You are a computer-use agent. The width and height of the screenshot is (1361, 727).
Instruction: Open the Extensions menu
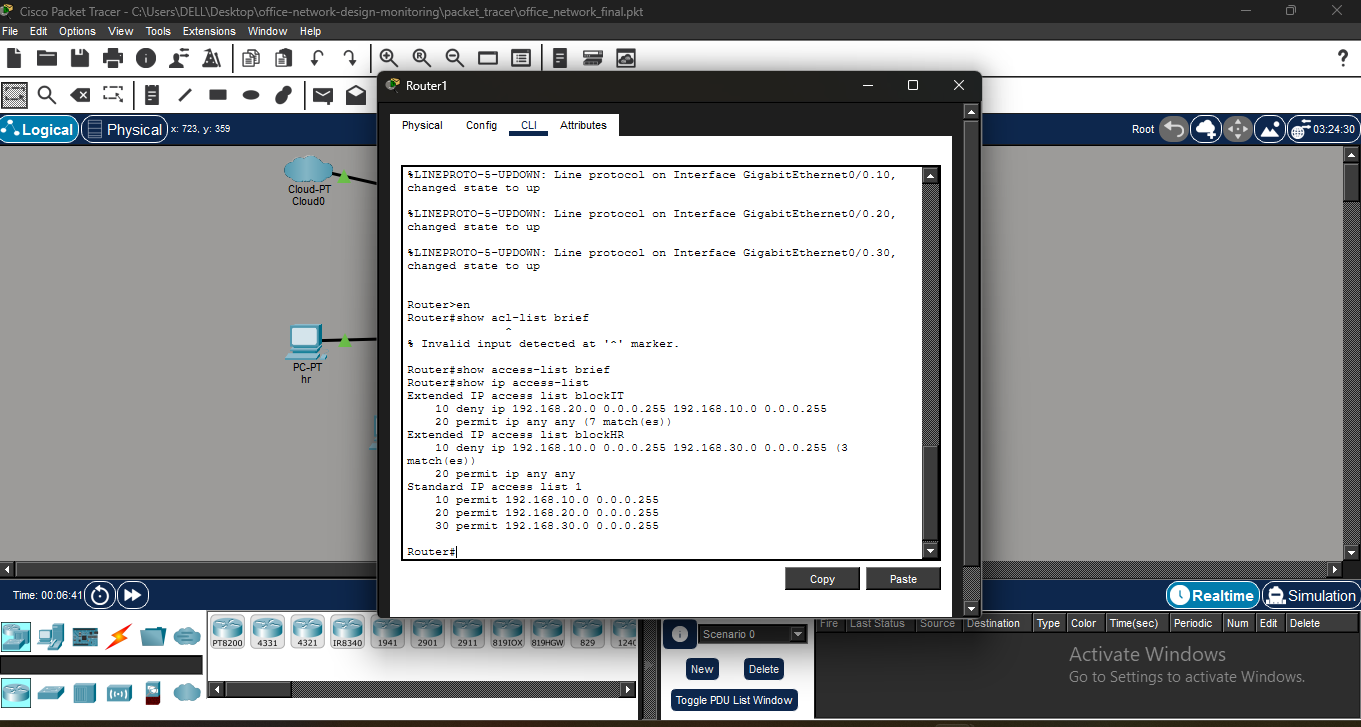(x=209, y=31)
